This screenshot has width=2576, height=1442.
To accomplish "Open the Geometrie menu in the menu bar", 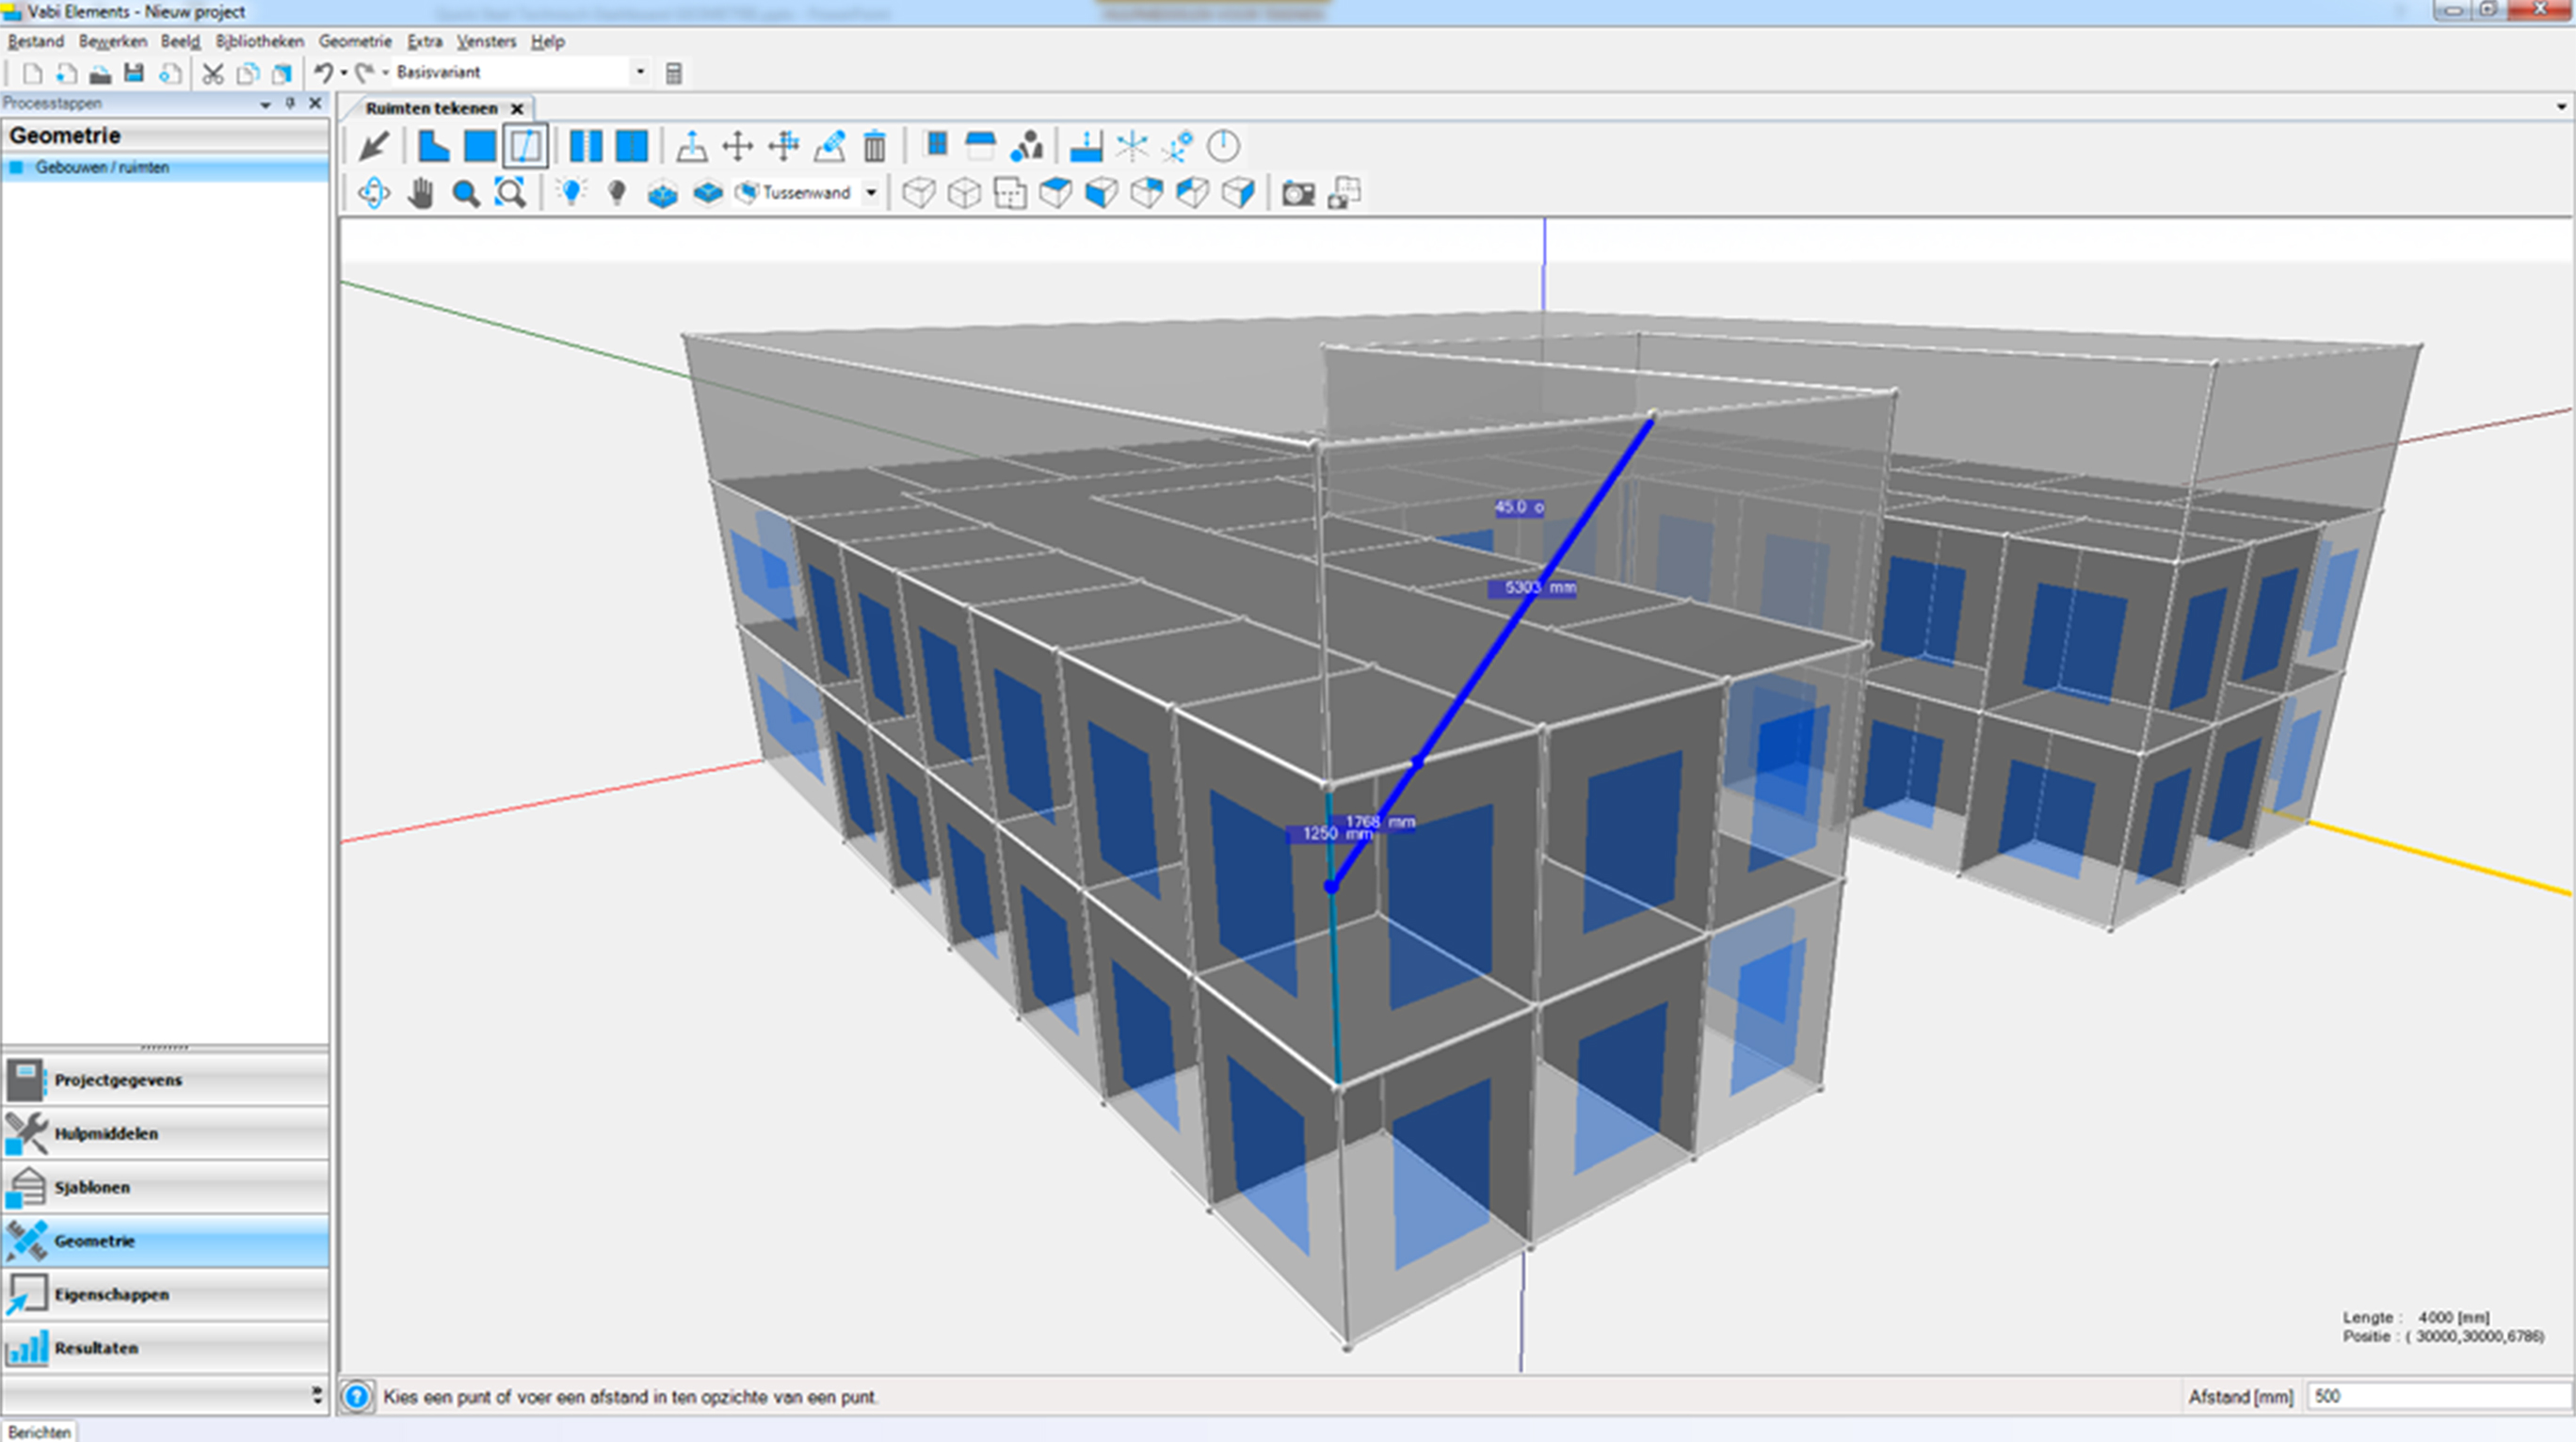I will coord(355,41).
